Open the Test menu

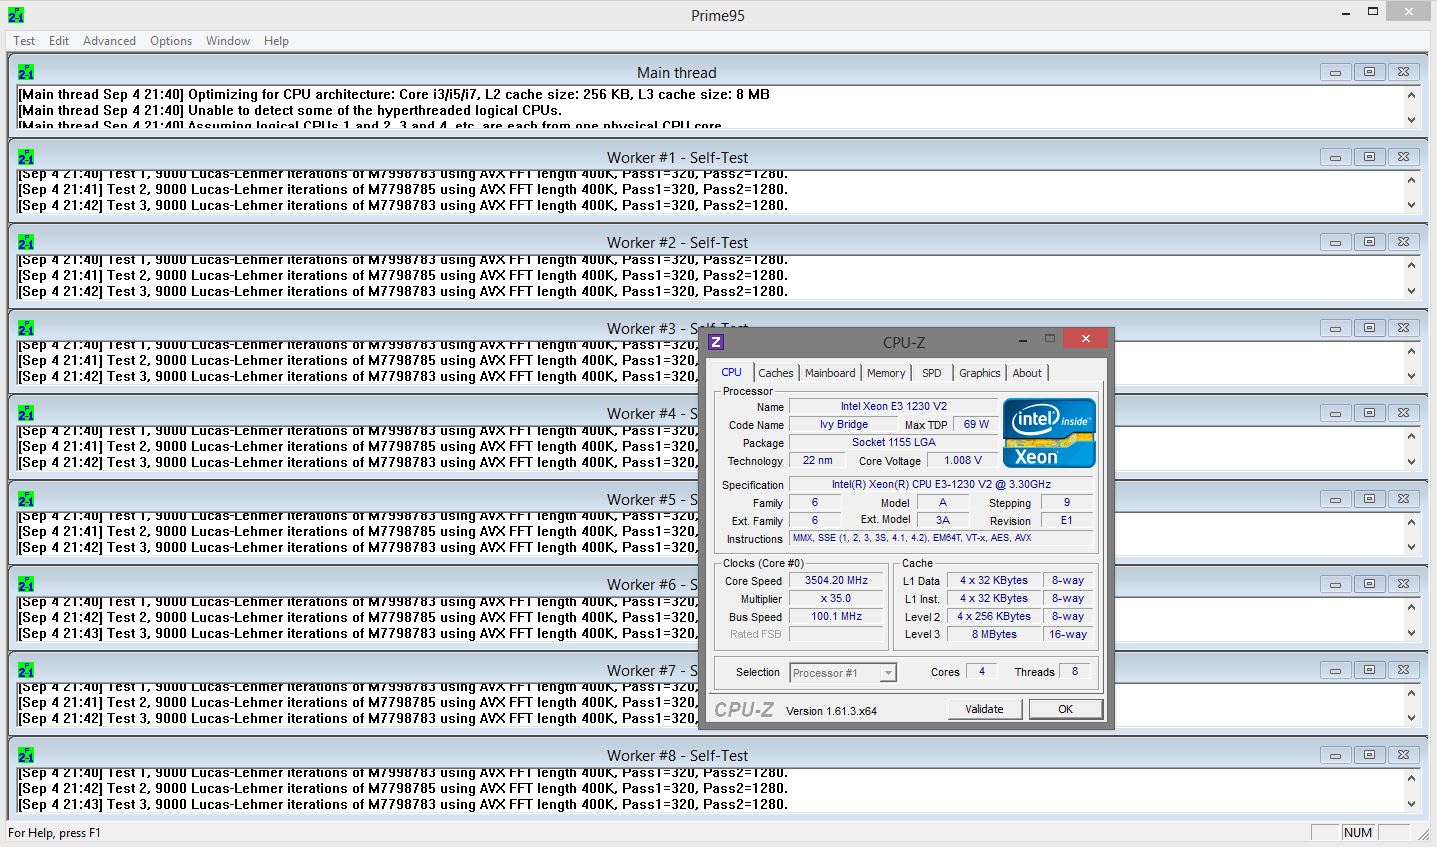[x=24, y=41]
